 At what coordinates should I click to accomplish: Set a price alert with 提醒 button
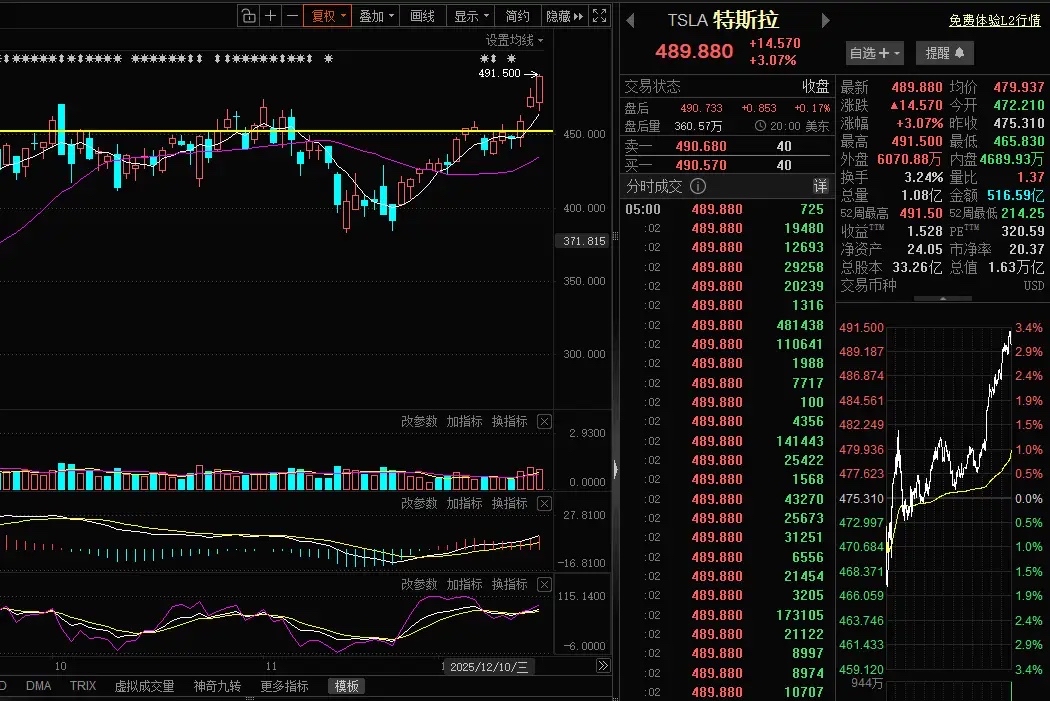[x=944, y=53]
